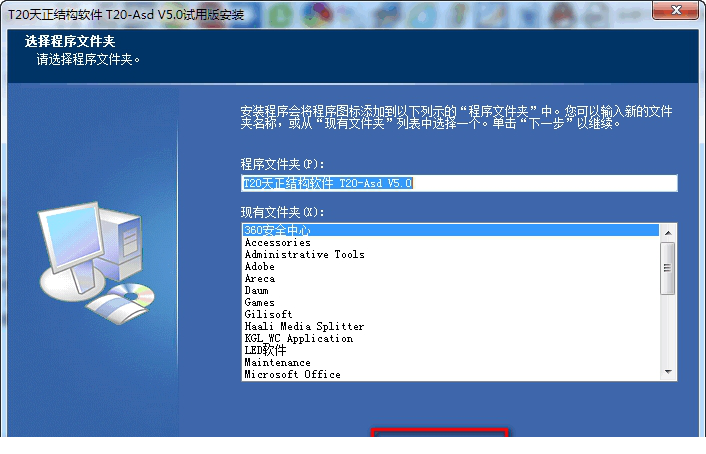This screenshot has height=454, width=706.
Task: Choose Daum from the folder list
Action: coord(451,291)
